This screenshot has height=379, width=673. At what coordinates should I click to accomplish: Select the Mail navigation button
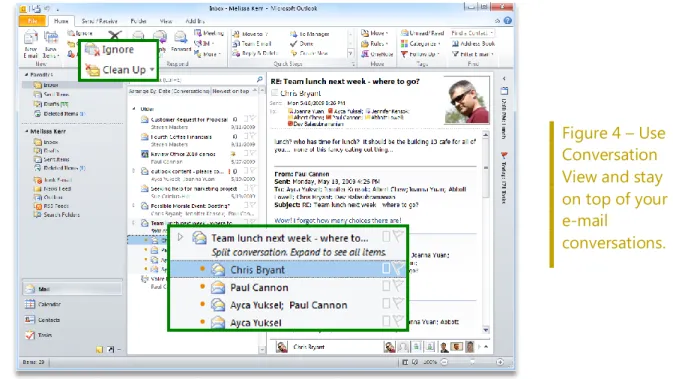pos(72,289)
